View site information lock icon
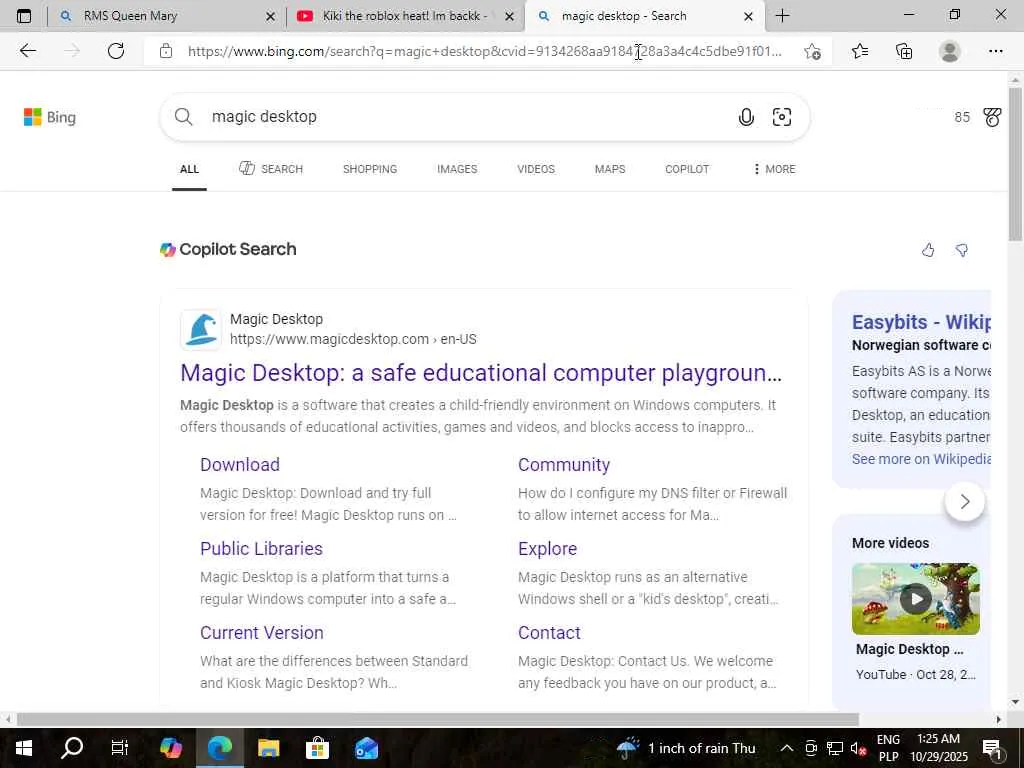The height and width of the screenshot is (768, 1024). click(x=166, y=51)
